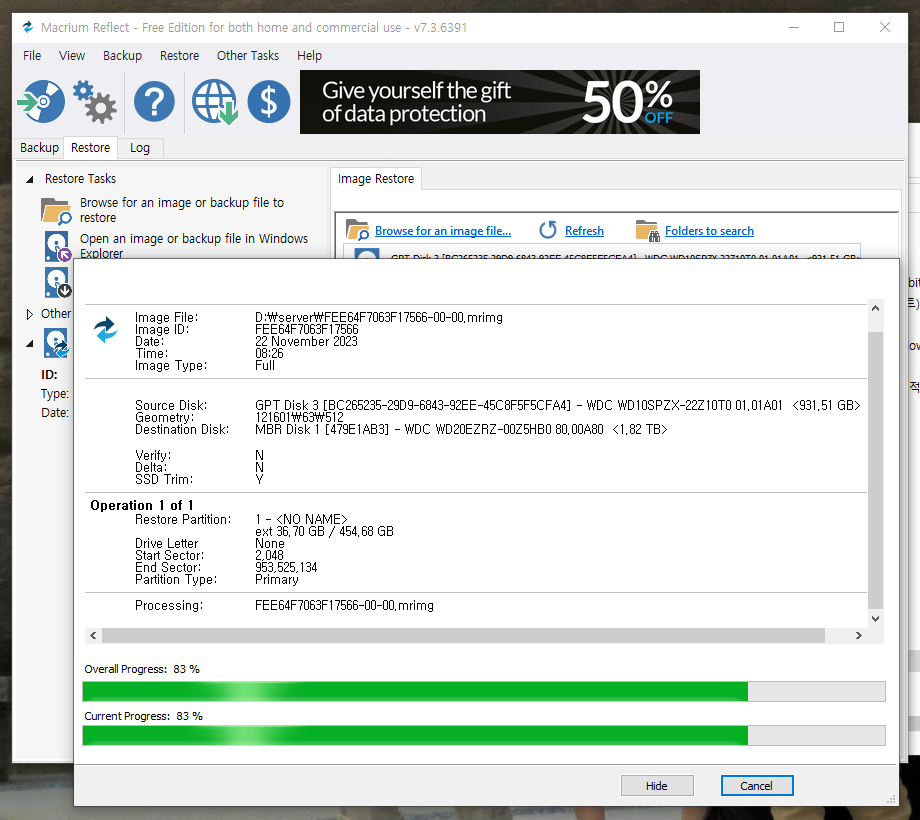This screenshot has height=820, width=920.
Task: Click the 50% off data protection banner
Action: (499, 102)
